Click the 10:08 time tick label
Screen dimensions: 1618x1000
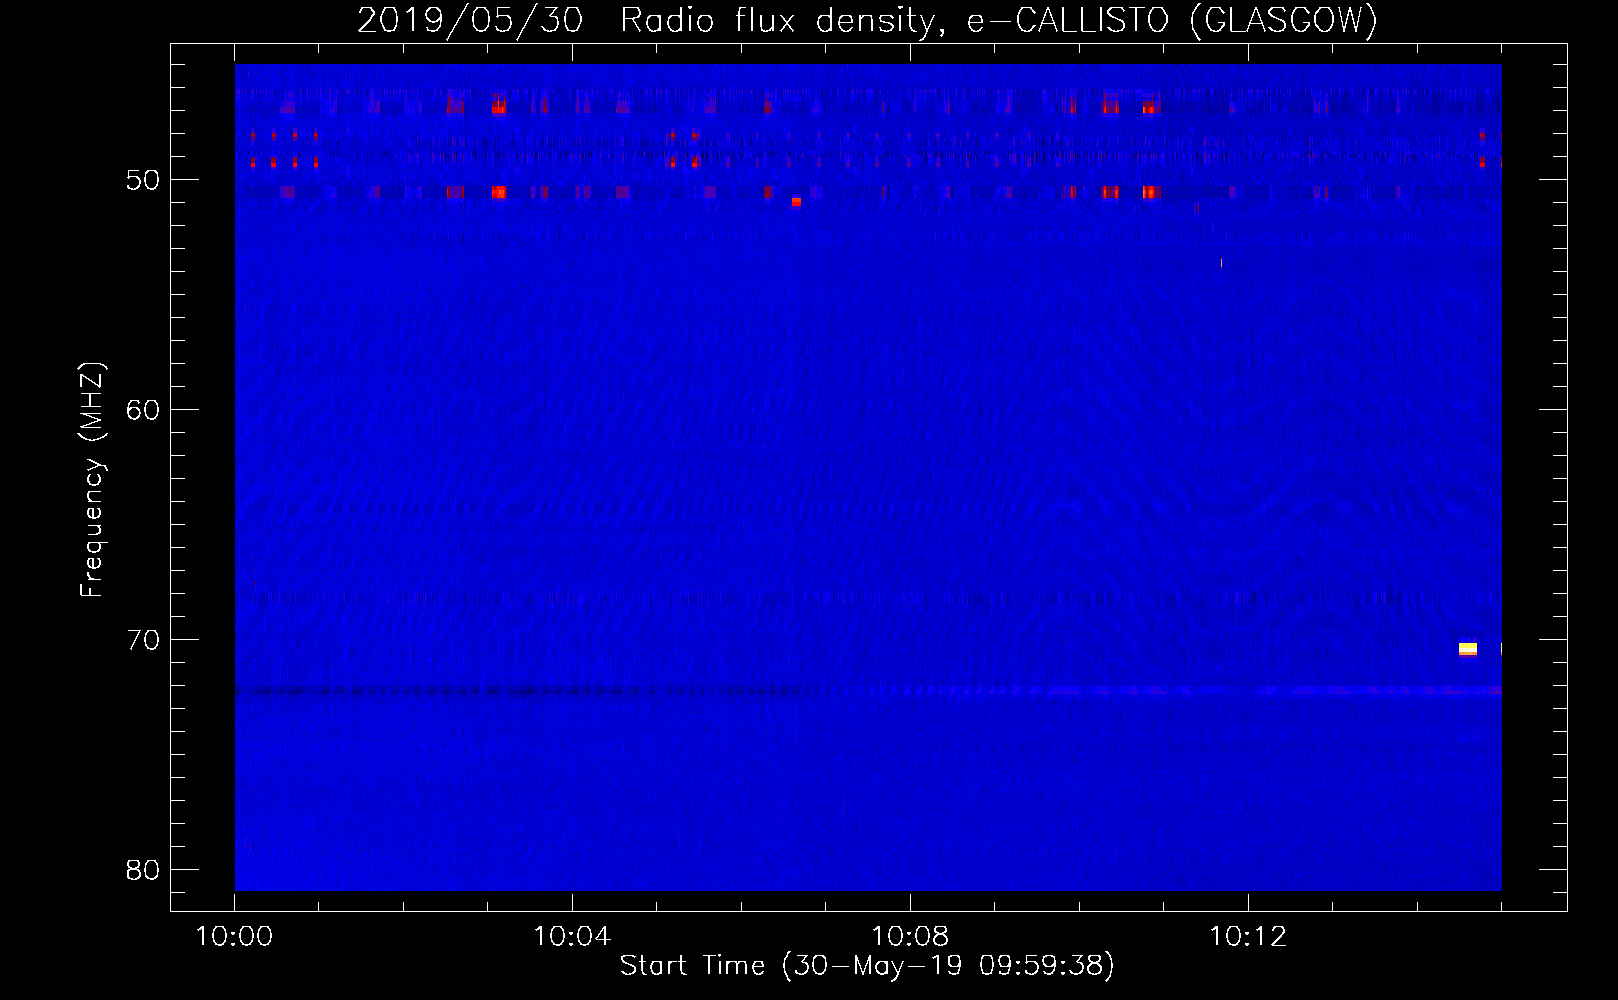pos(910,936)
